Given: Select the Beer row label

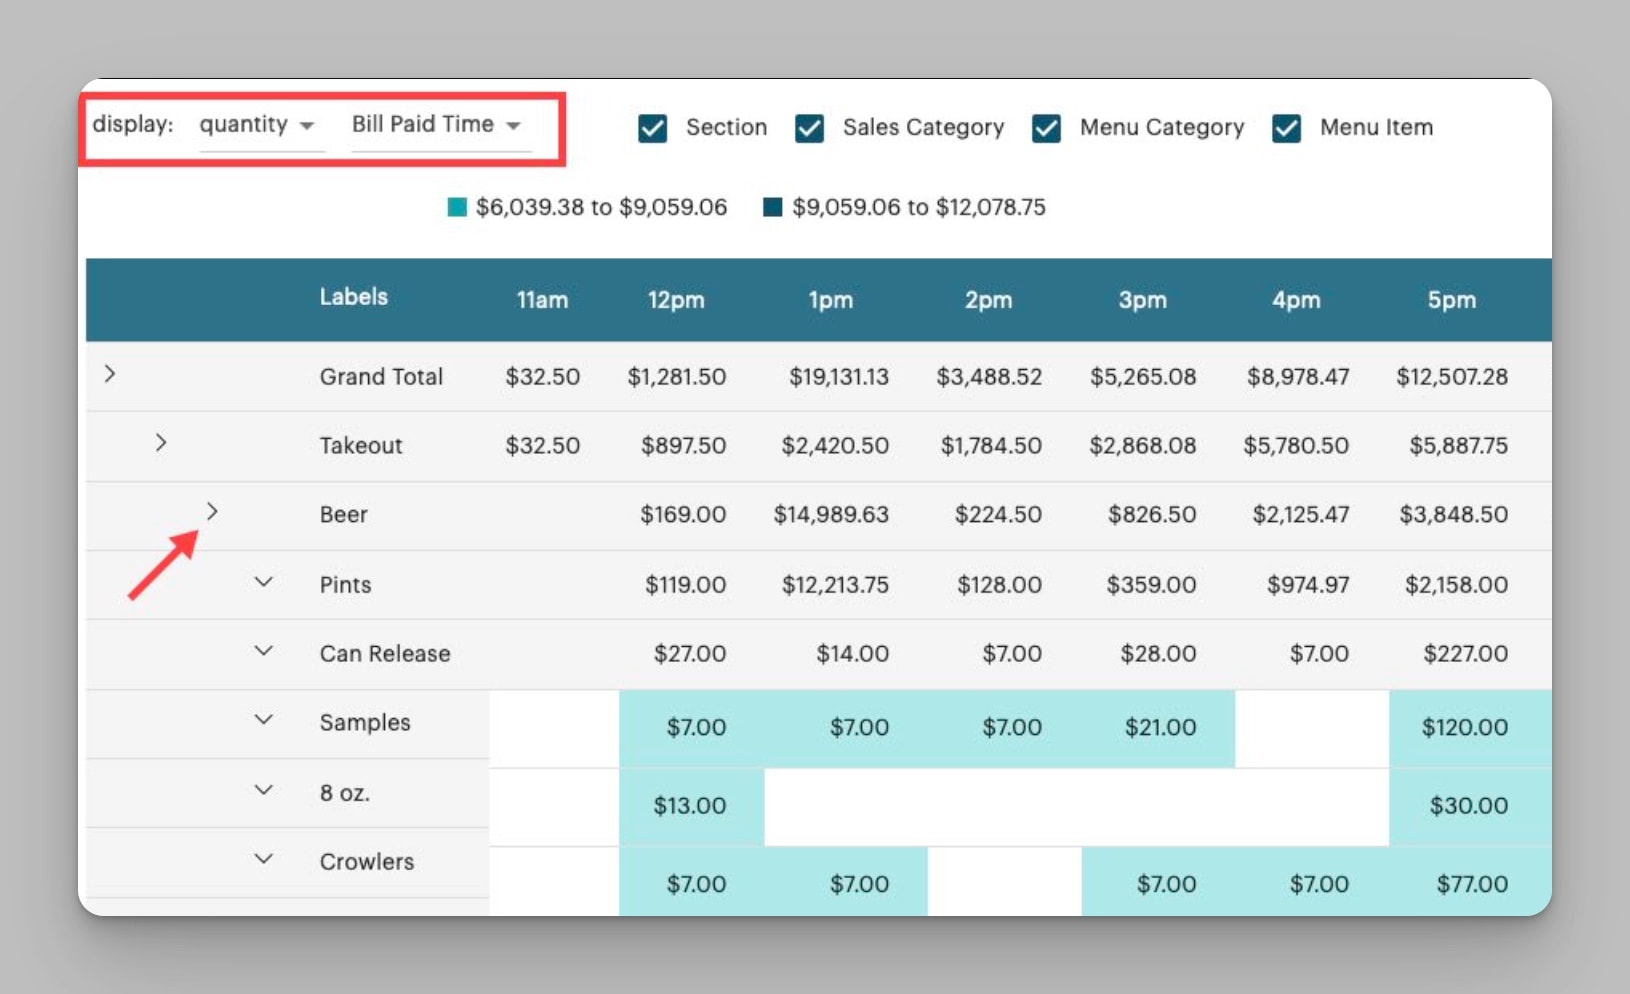Looking at the screenshot, I should [344, 515].
